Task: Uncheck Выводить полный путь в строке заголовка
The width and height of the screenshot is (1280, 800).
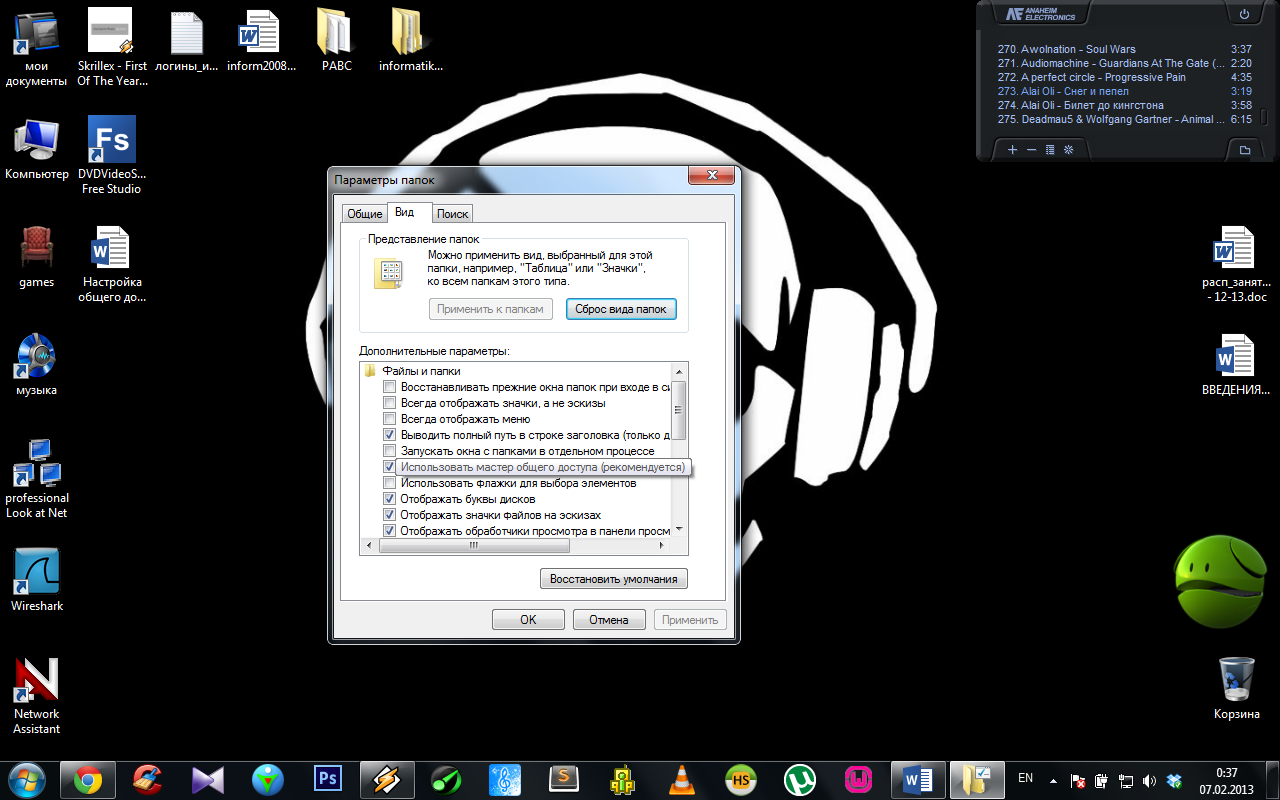Action: pyautogui.click(x=390, y=435)
